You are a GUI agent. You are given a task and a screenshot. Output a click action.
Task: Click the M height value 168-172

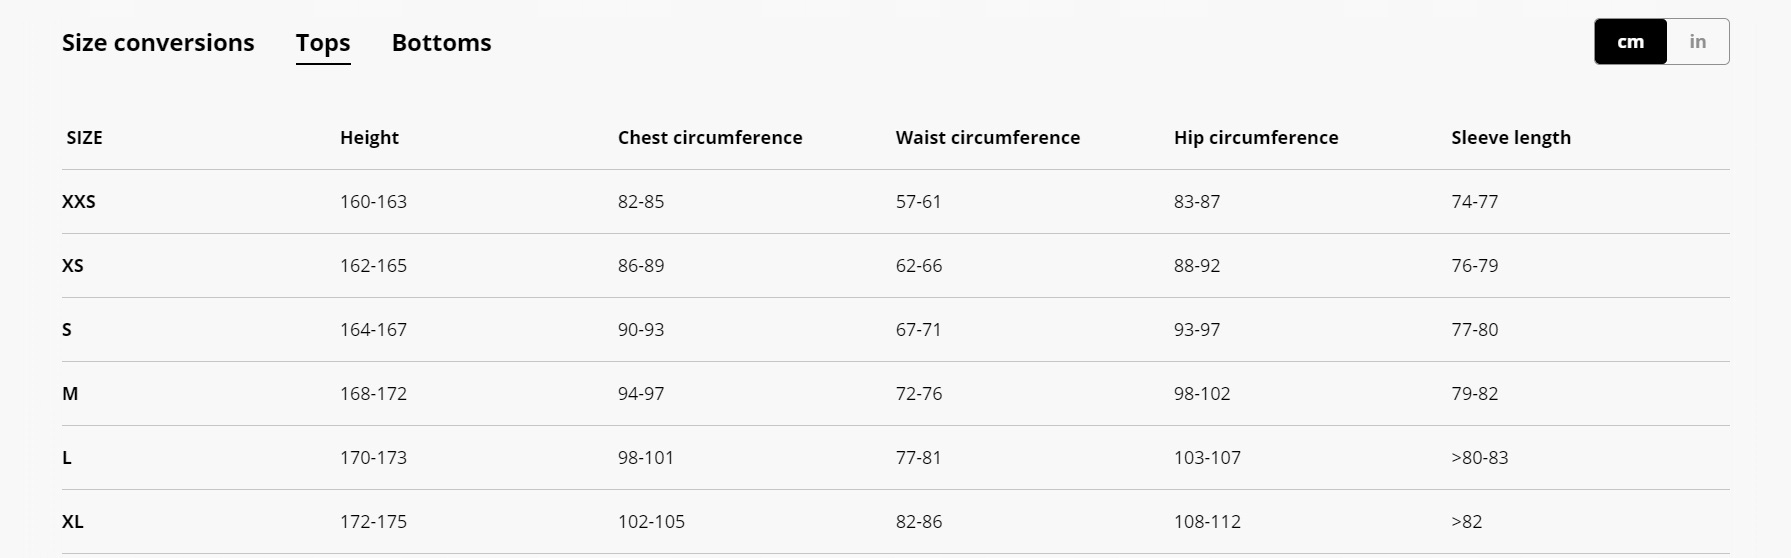pos(373,394)
